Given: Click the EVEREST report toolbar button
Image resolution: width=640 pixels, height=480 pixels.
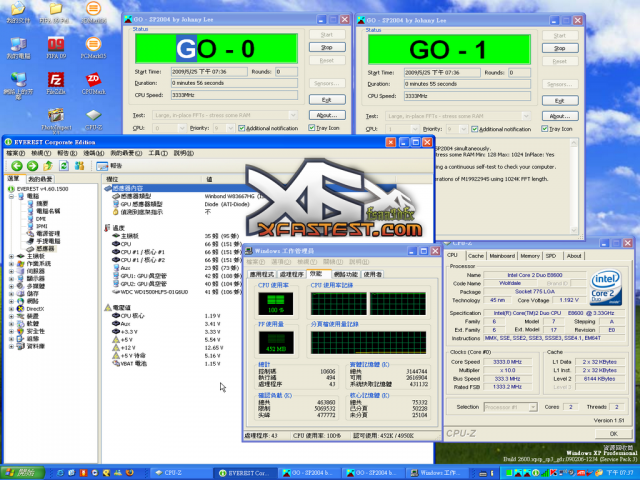Looking at the screenshot, I should tap(109, 166).
